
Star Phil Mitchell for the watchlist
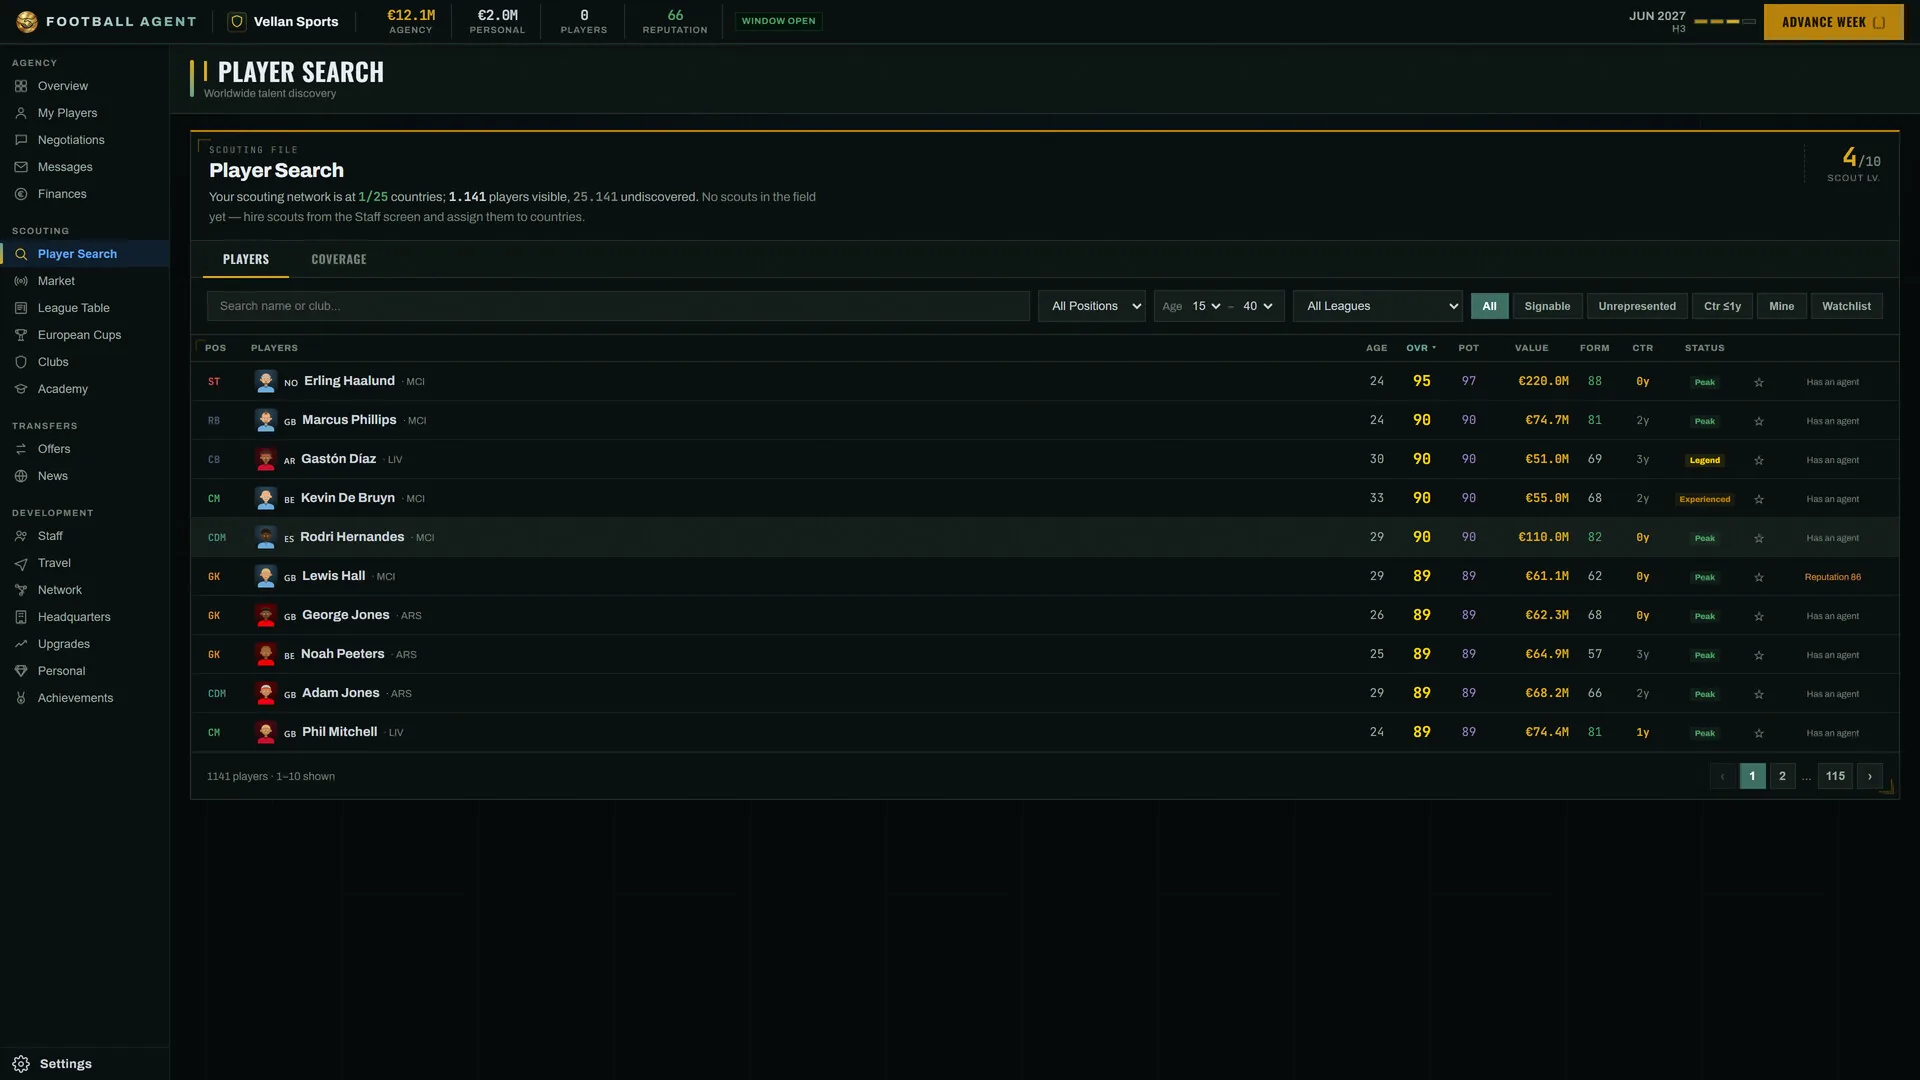tap(1759, 733)
